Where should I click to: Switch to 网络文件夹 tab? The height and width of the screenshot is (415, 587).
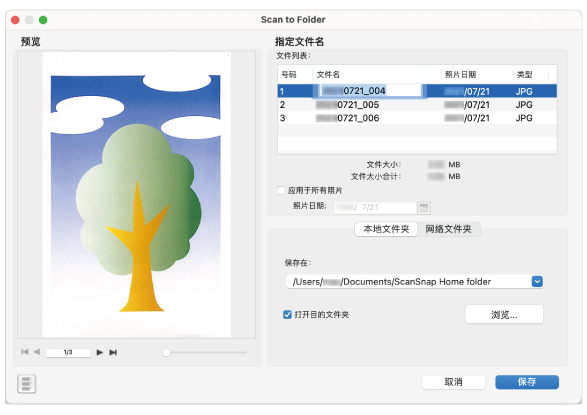448,229
